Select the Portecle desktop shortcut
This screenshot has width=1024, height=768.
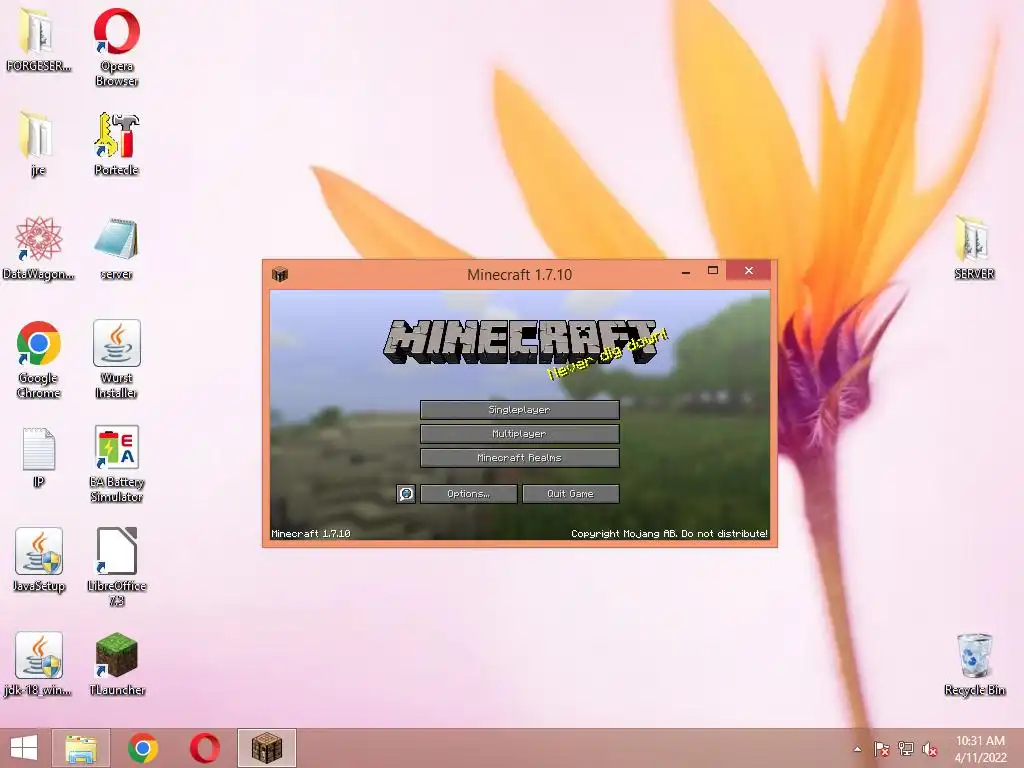pyautogui.click(x=117, y=144)
